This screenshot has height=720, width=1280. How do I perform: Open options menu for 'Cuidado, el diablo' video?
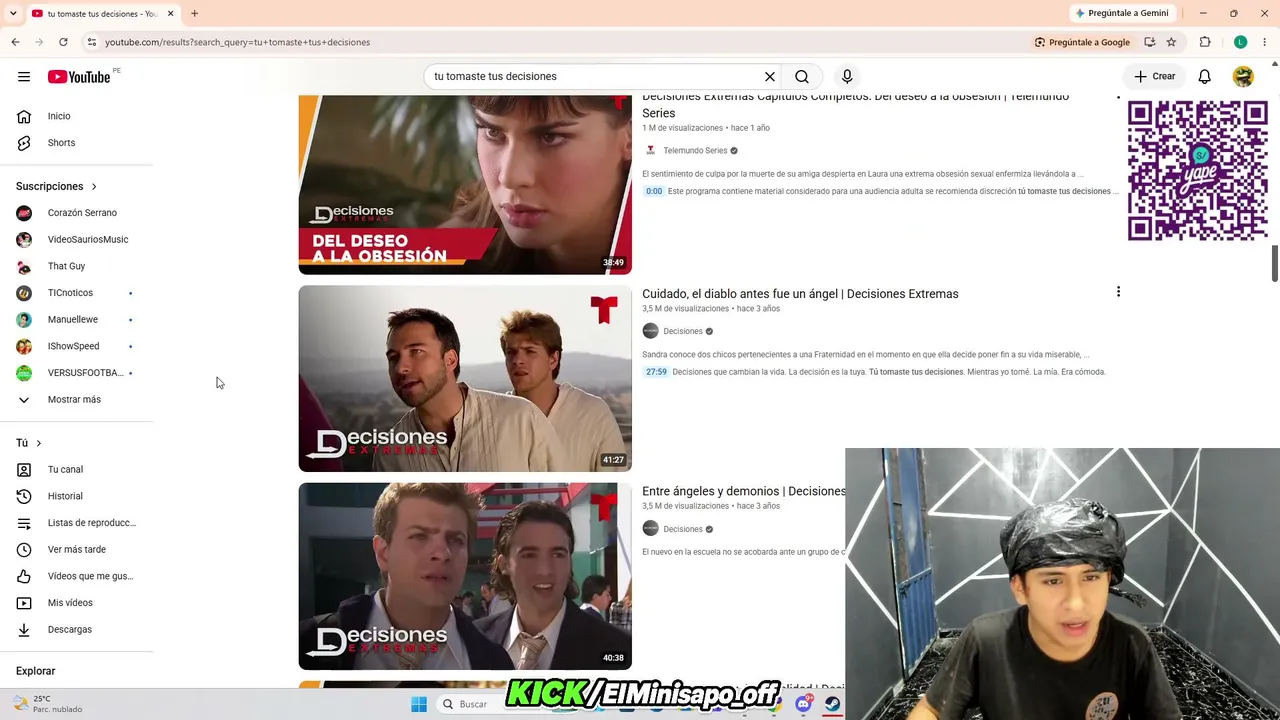pyautogui.click(x=1118, y=292)
